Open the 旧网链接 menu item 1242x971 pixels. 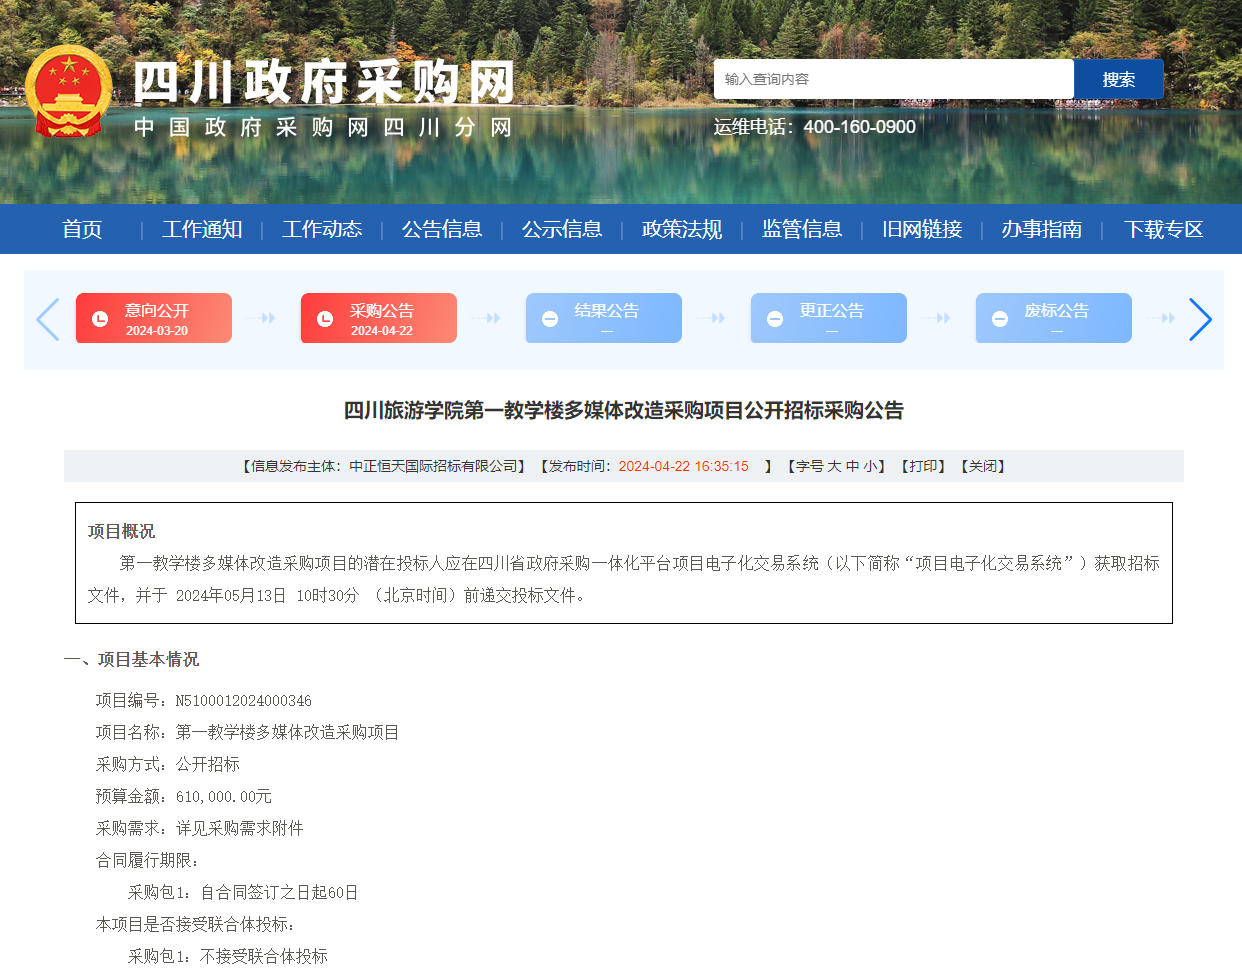tap(922, 229)
